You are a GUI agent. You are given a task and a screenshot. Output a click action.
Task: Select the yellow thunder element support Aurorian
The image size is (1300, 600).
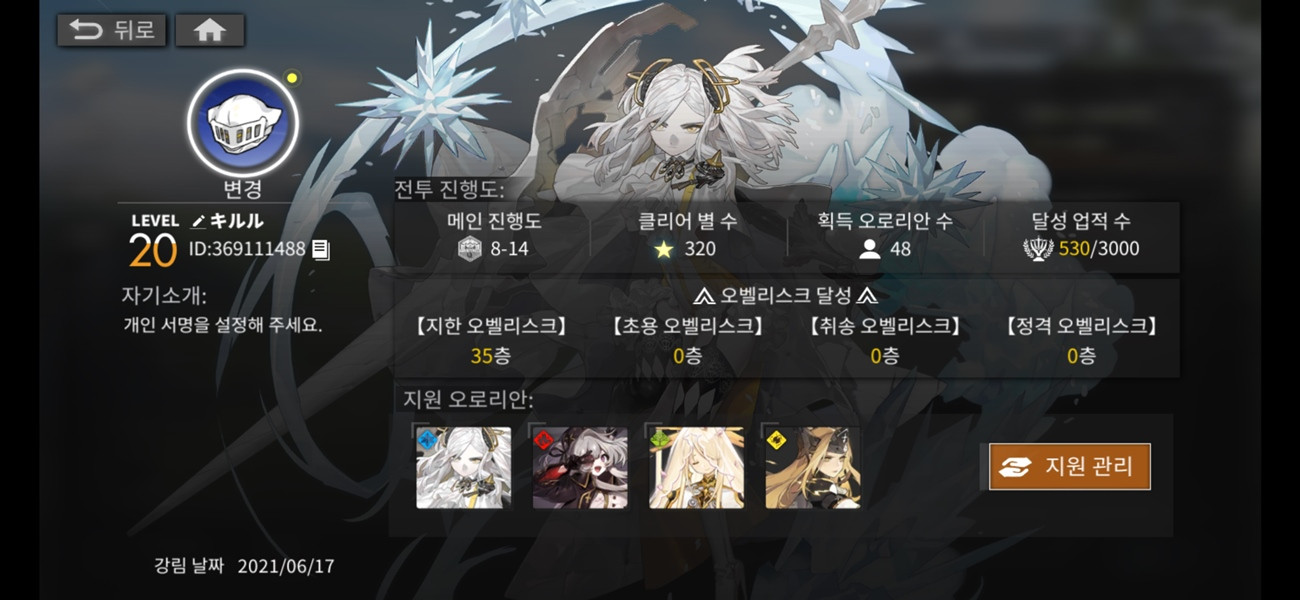[x=813, y=467]
